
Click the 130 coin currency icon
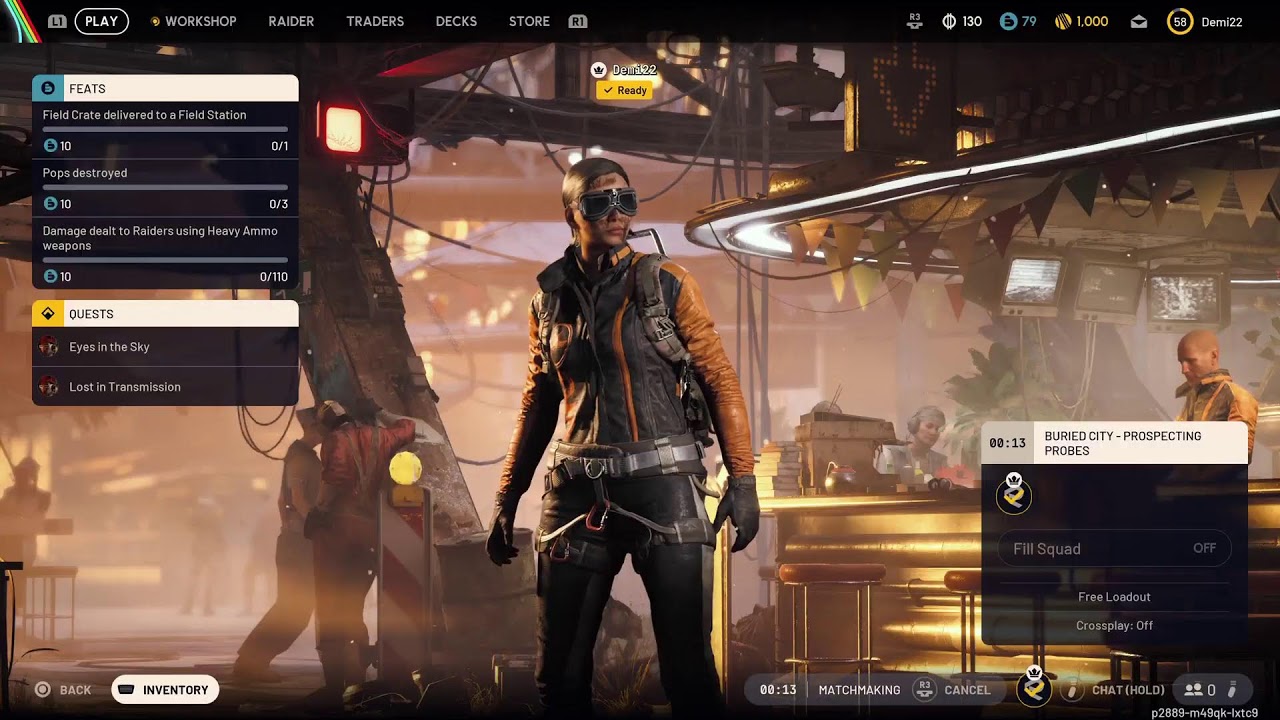tap(949, 21)
